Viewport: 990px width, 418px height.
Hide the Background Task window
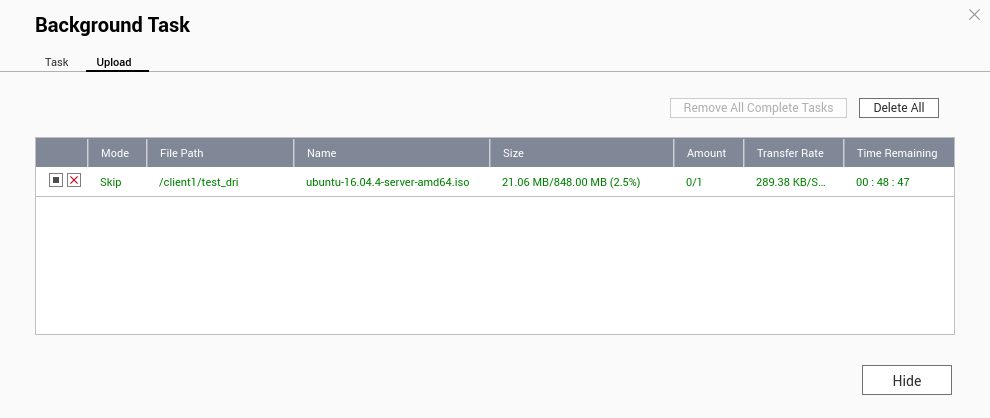(x=906, y=381)
